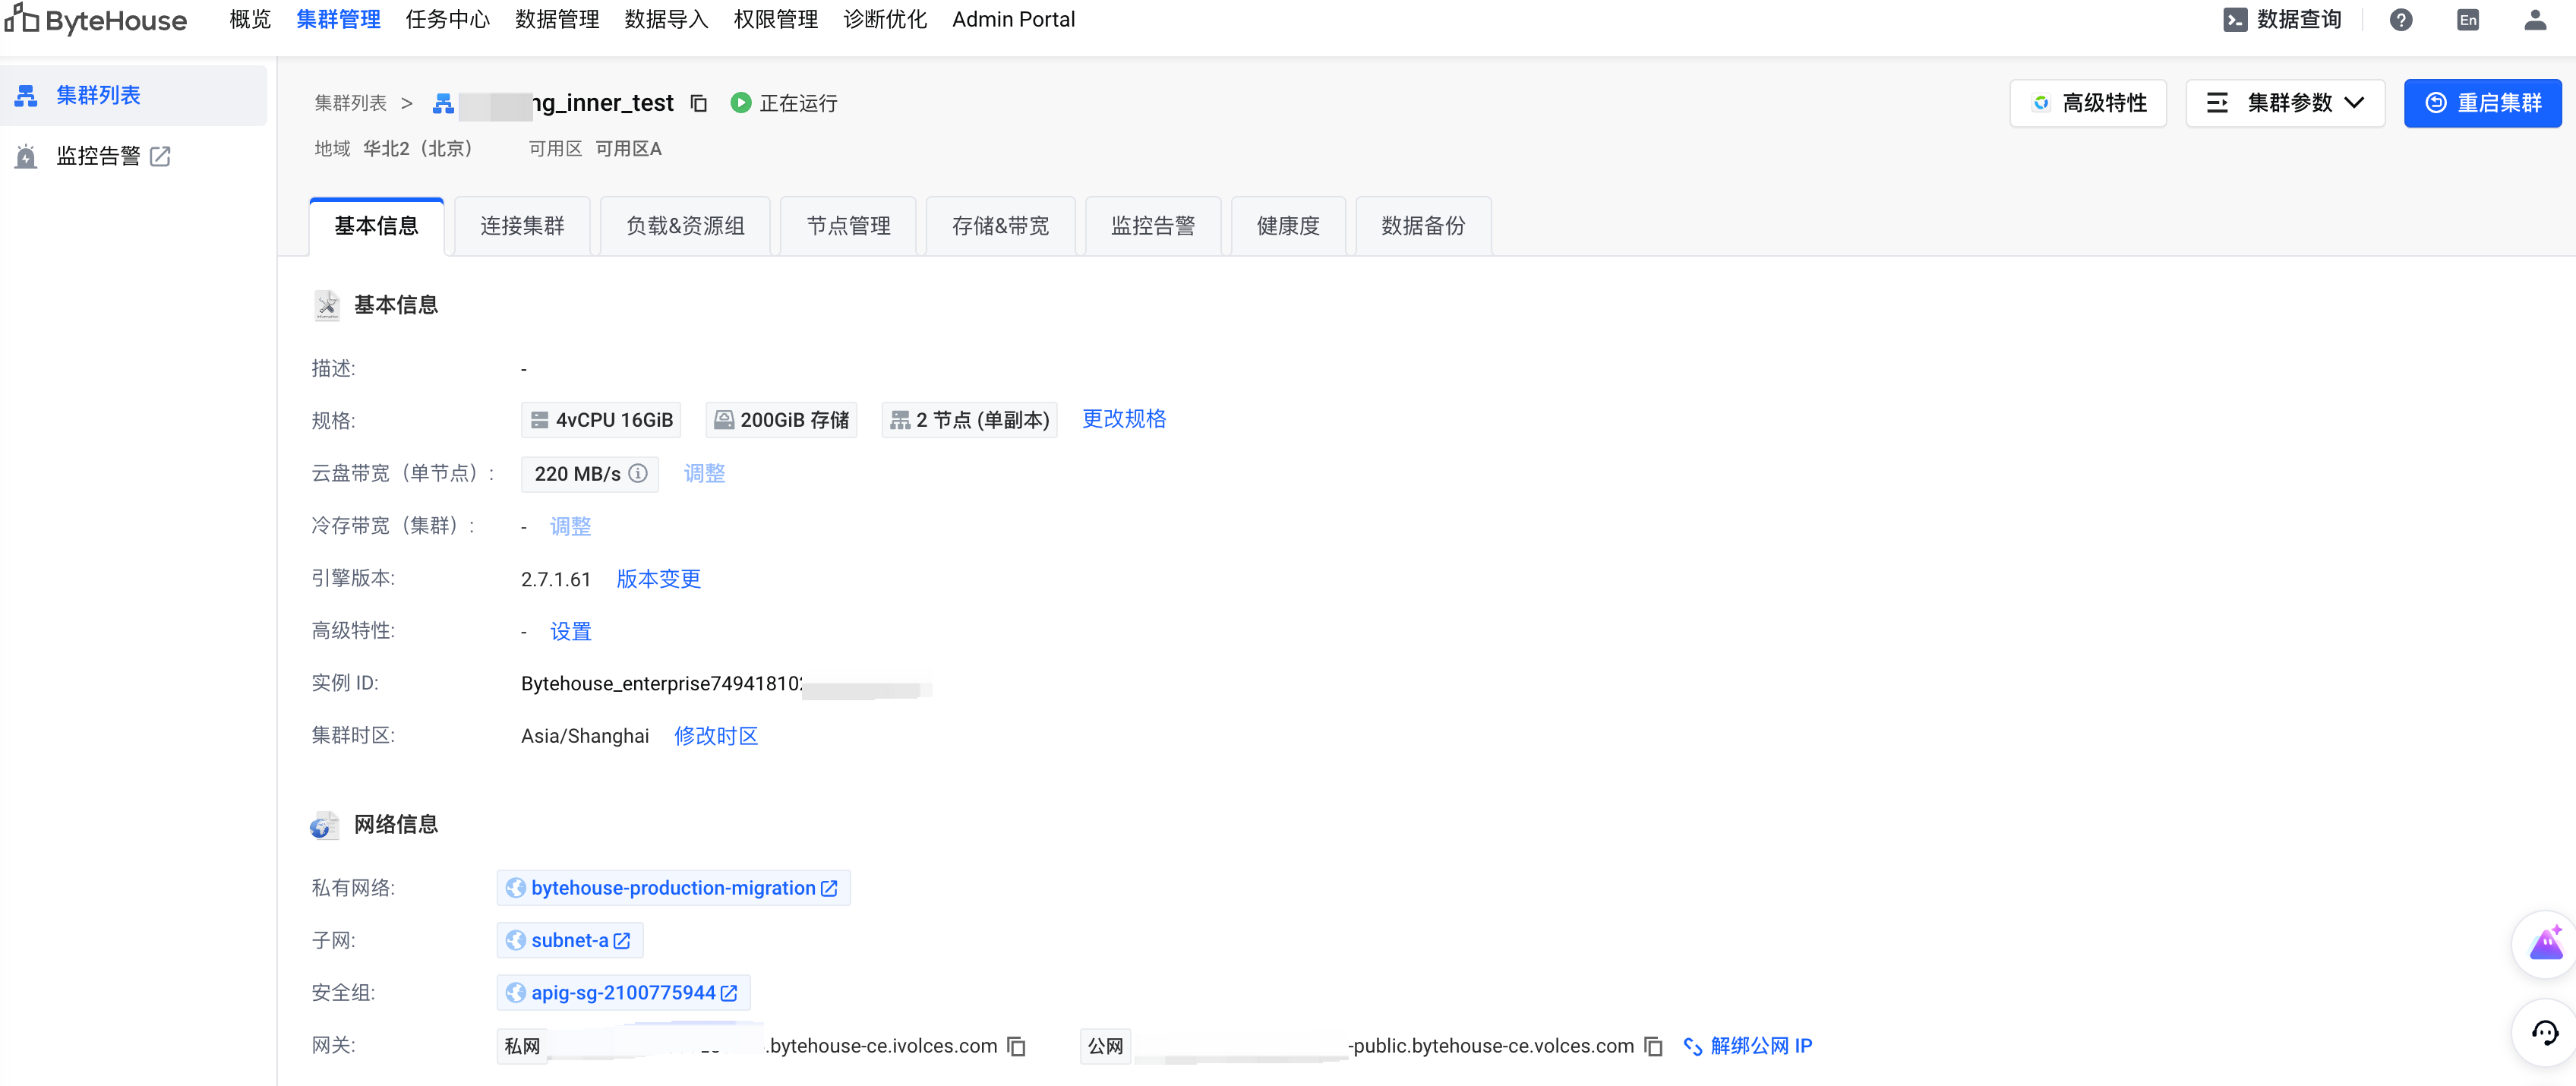Click 解绑公网 IP
Image resolution: width=2576 pixels, height=1086 pixels.
1747,1046
